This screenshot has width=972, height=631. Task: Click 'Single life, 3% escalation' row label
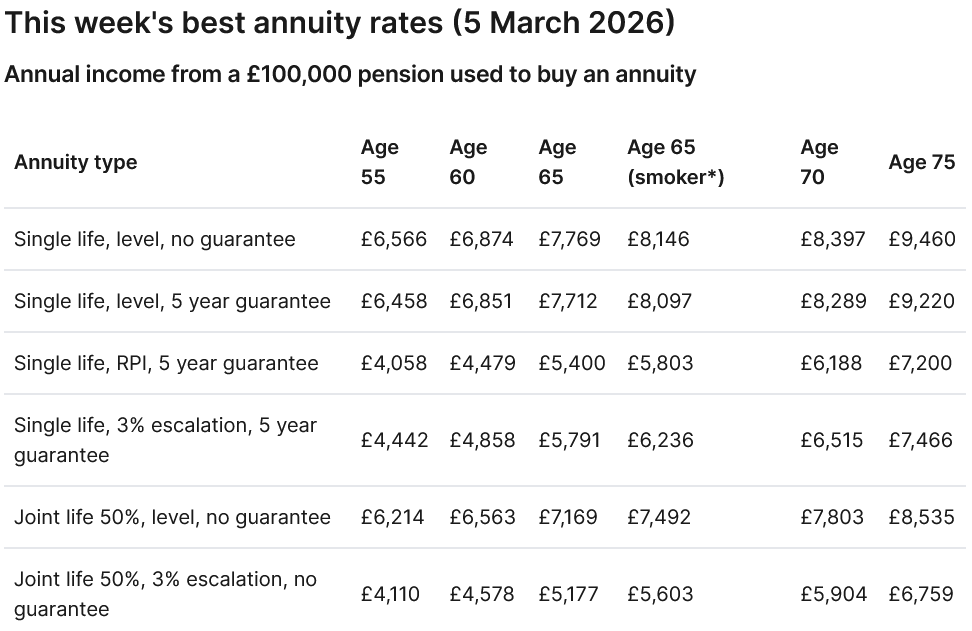coord(165,440)
